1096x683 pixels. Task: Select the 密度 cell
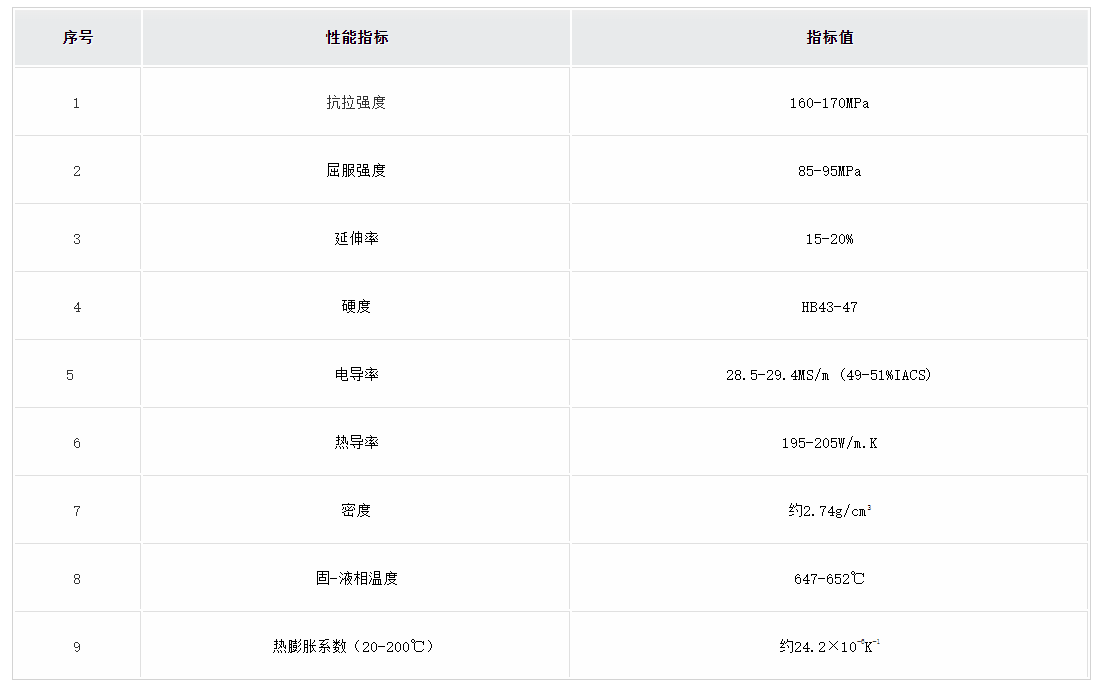(356, 511)
